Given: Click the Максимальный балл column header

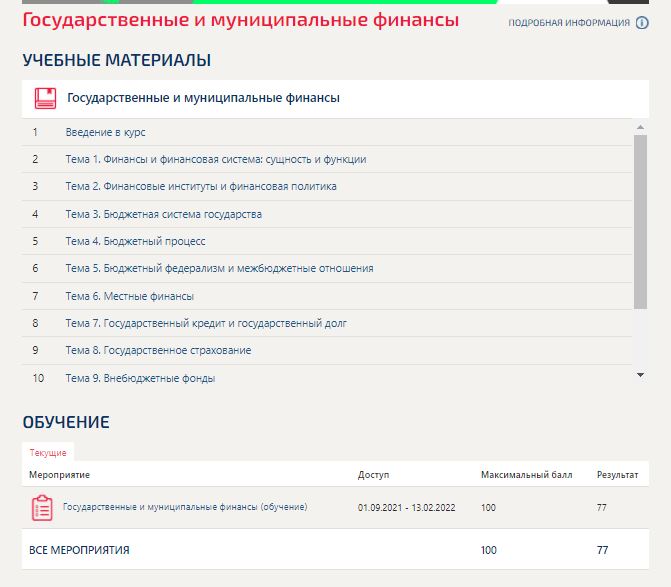Looking at the screenshot, I should 526,475.
